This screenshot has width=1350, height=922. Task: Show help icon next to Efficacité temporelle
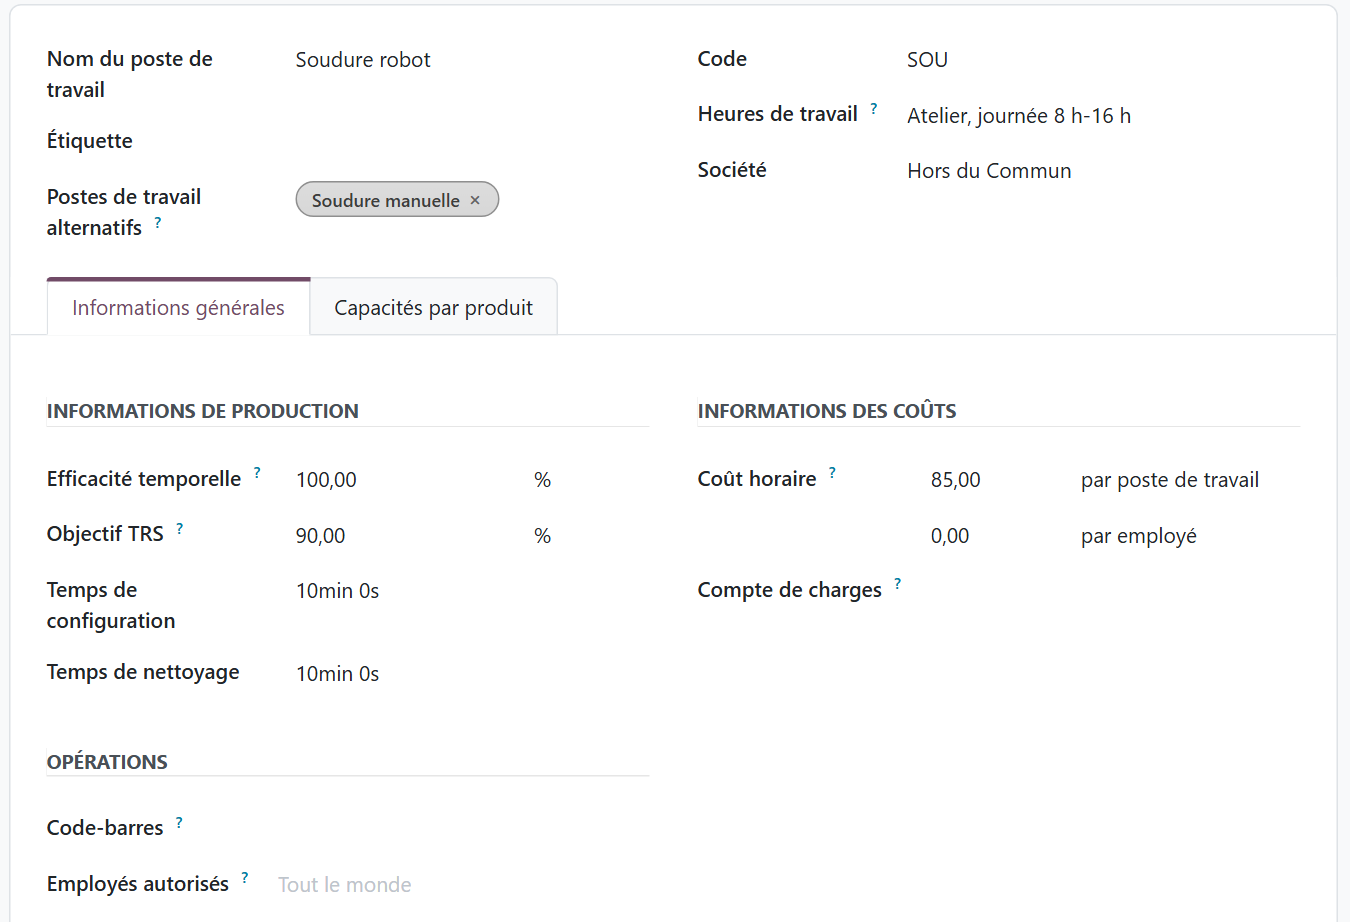(257, 473)
